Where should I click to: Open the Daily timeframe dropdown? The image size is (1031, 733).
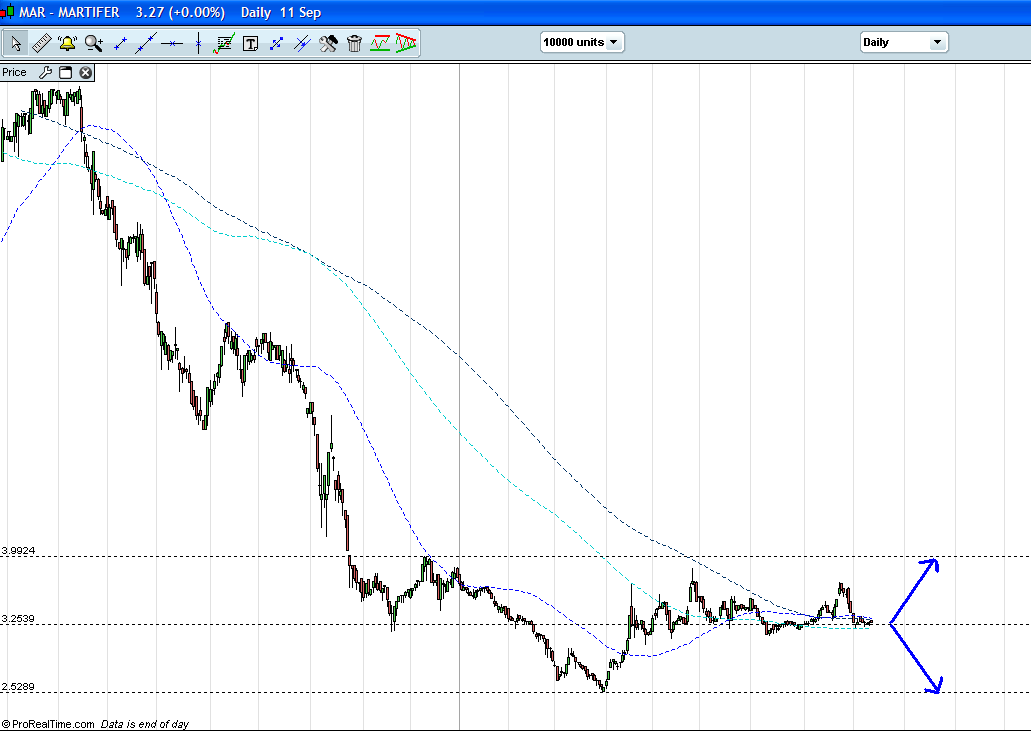[x=903, y=42]
